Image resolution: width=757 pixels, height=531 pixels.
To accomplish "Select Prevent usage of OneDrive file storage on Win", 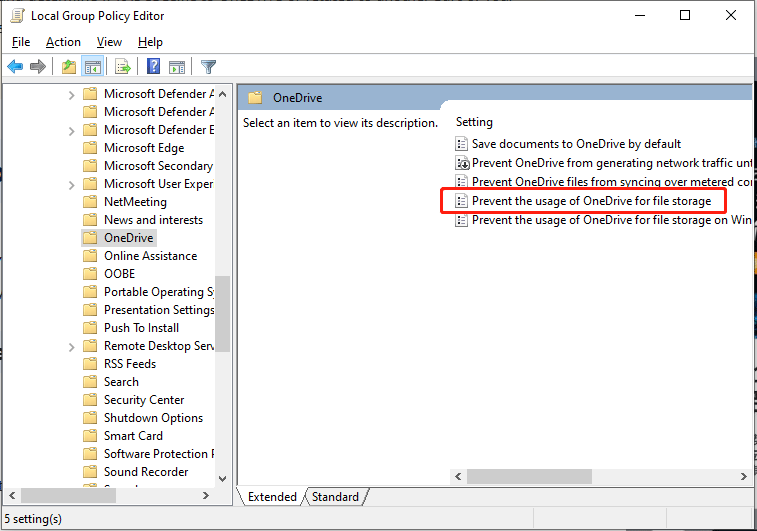I will point(612,220).
